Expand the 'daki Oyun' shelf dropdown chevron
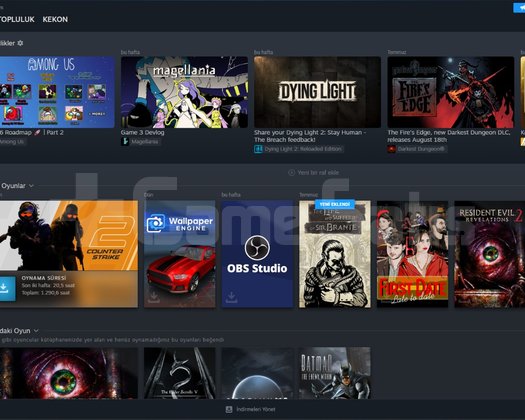The width and height of the screenshot is (525, 420). (36, 331)
